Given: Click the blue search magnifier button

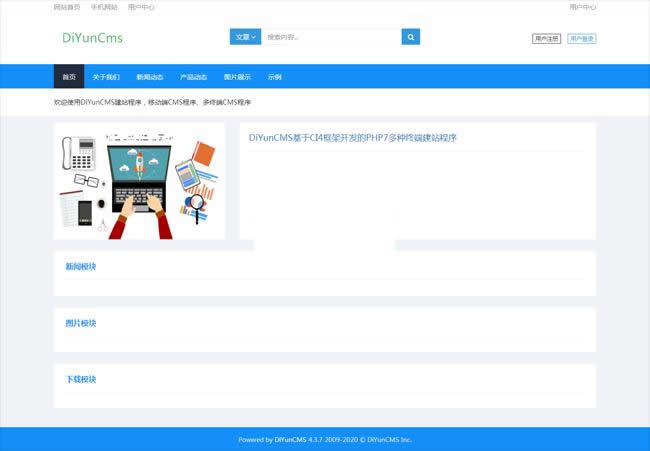Looking at the screenshot, I should click(410, 37).
